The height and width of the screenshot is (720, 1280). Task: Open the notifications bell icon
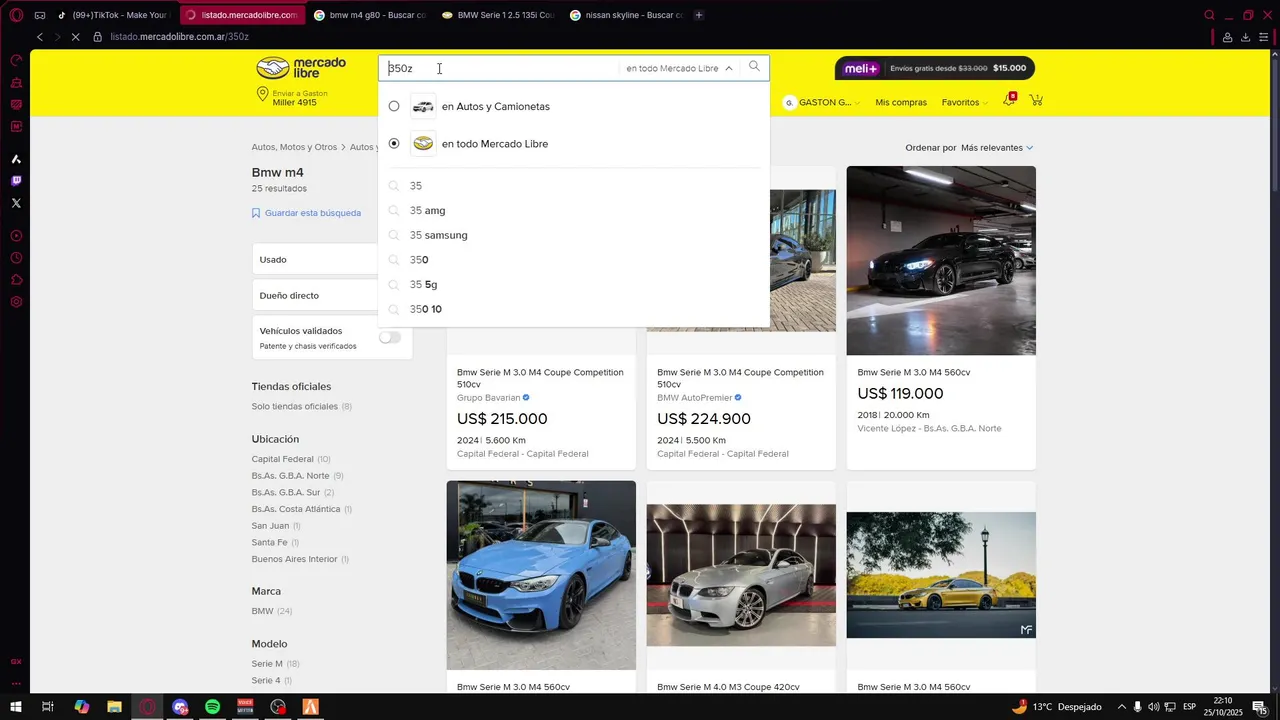pyautogui.click(x=1009, y=100)
